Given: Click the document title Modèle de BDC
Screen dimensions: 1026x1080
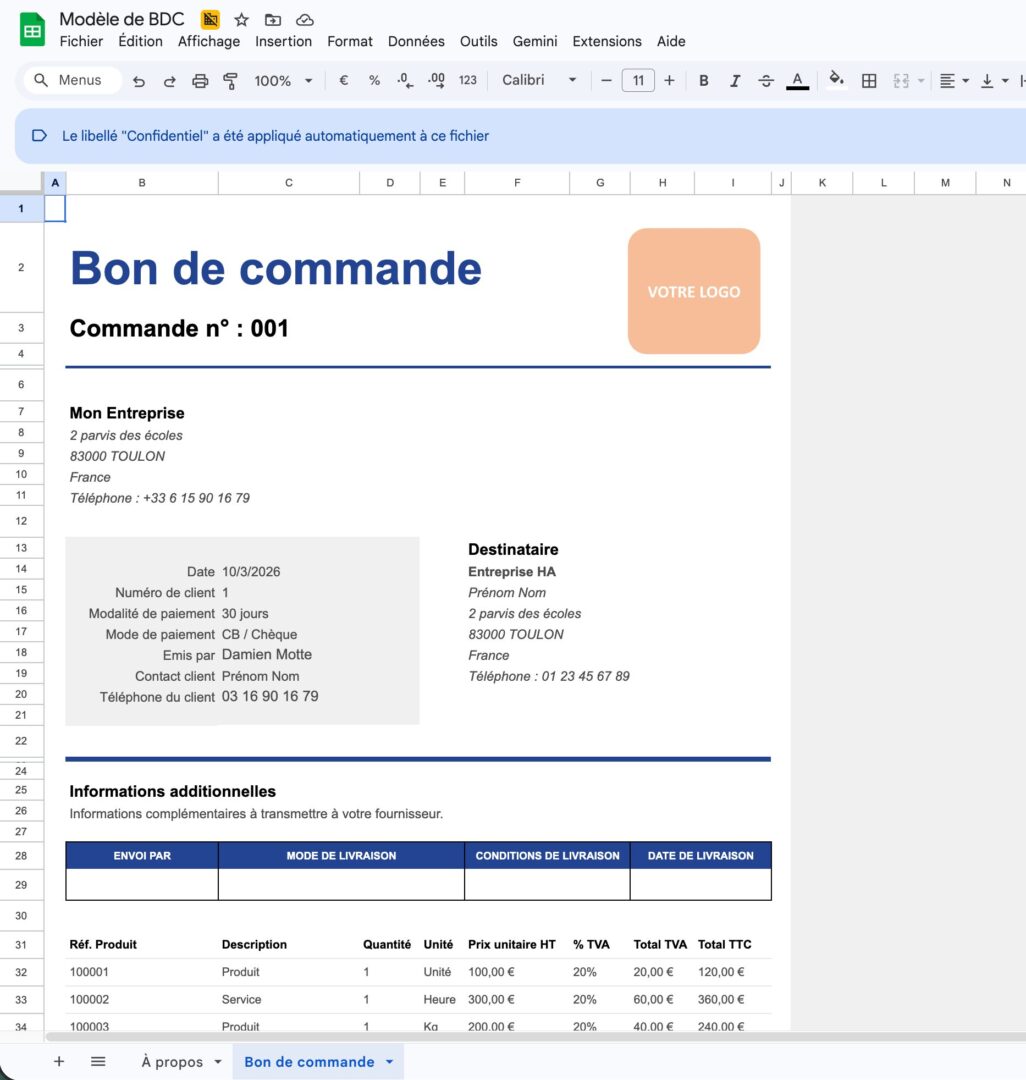Looking at the screenshot, I should (x=122, y=19).
